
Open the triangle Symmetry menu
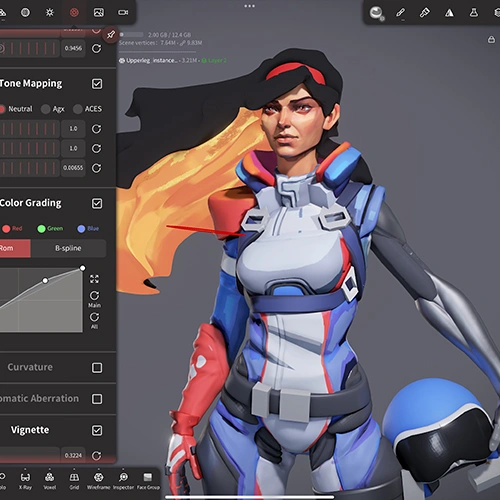[x=449, y=13]
